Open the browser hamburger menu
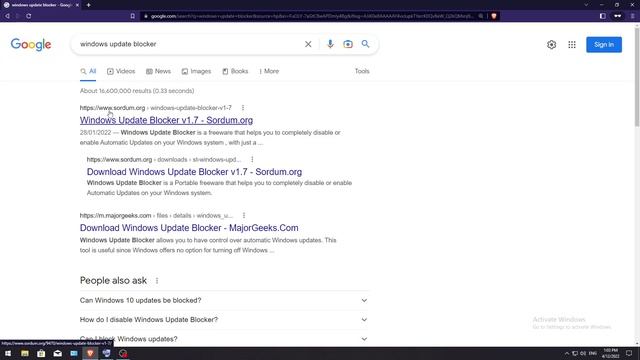This screenshot has width=640, height=360. (633, 16)
